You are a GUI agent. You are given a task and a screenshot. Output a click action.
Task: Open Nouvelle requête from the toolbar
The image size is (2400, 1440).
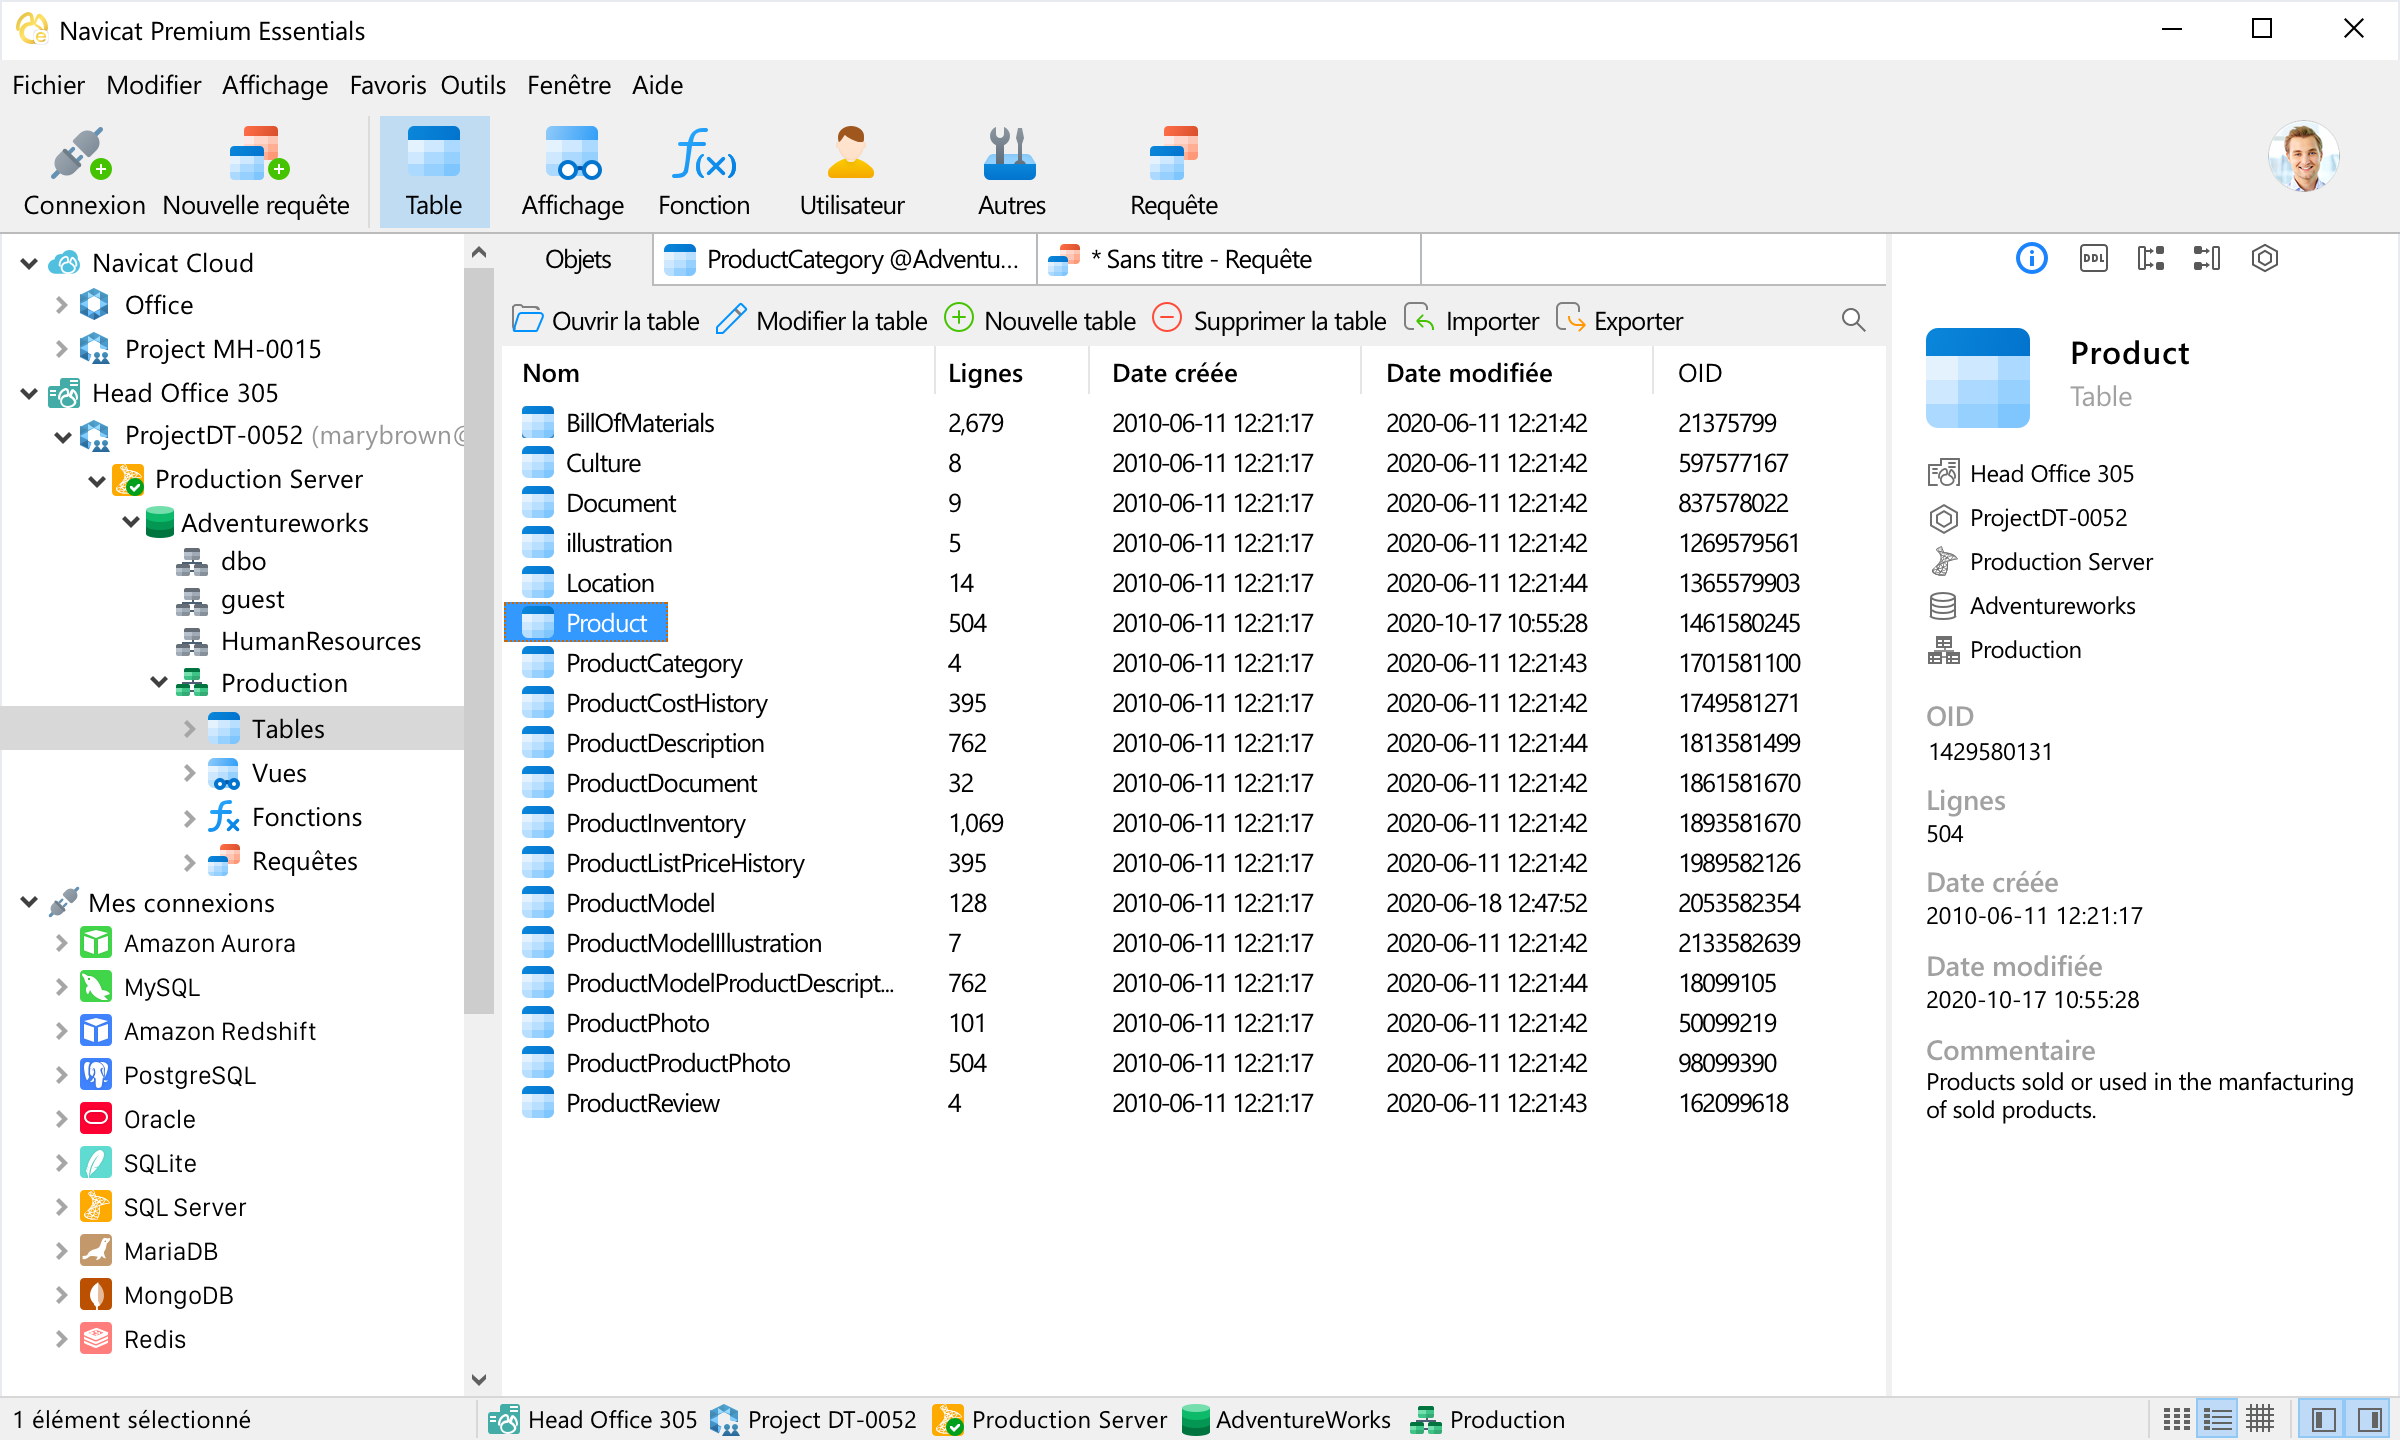click(x=256, y=172)
